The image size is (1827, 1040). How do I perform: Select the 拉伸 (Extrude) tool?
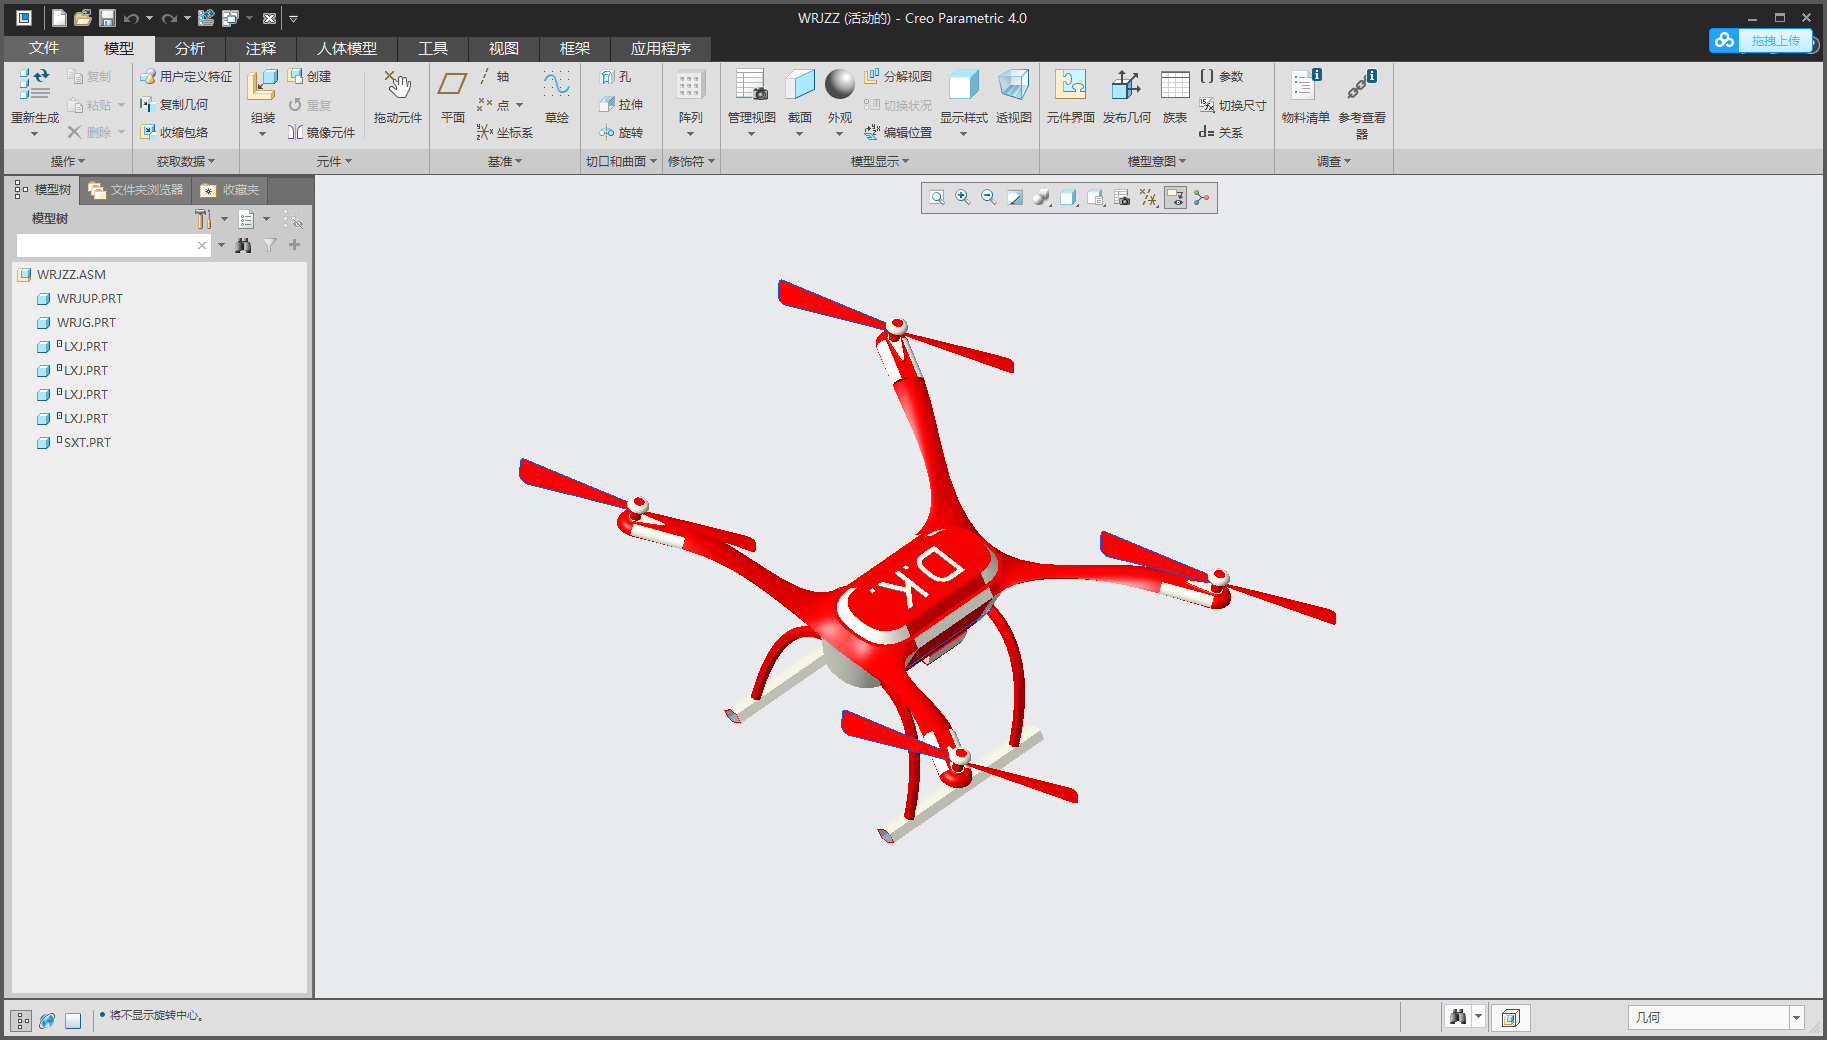pos(621,104)
